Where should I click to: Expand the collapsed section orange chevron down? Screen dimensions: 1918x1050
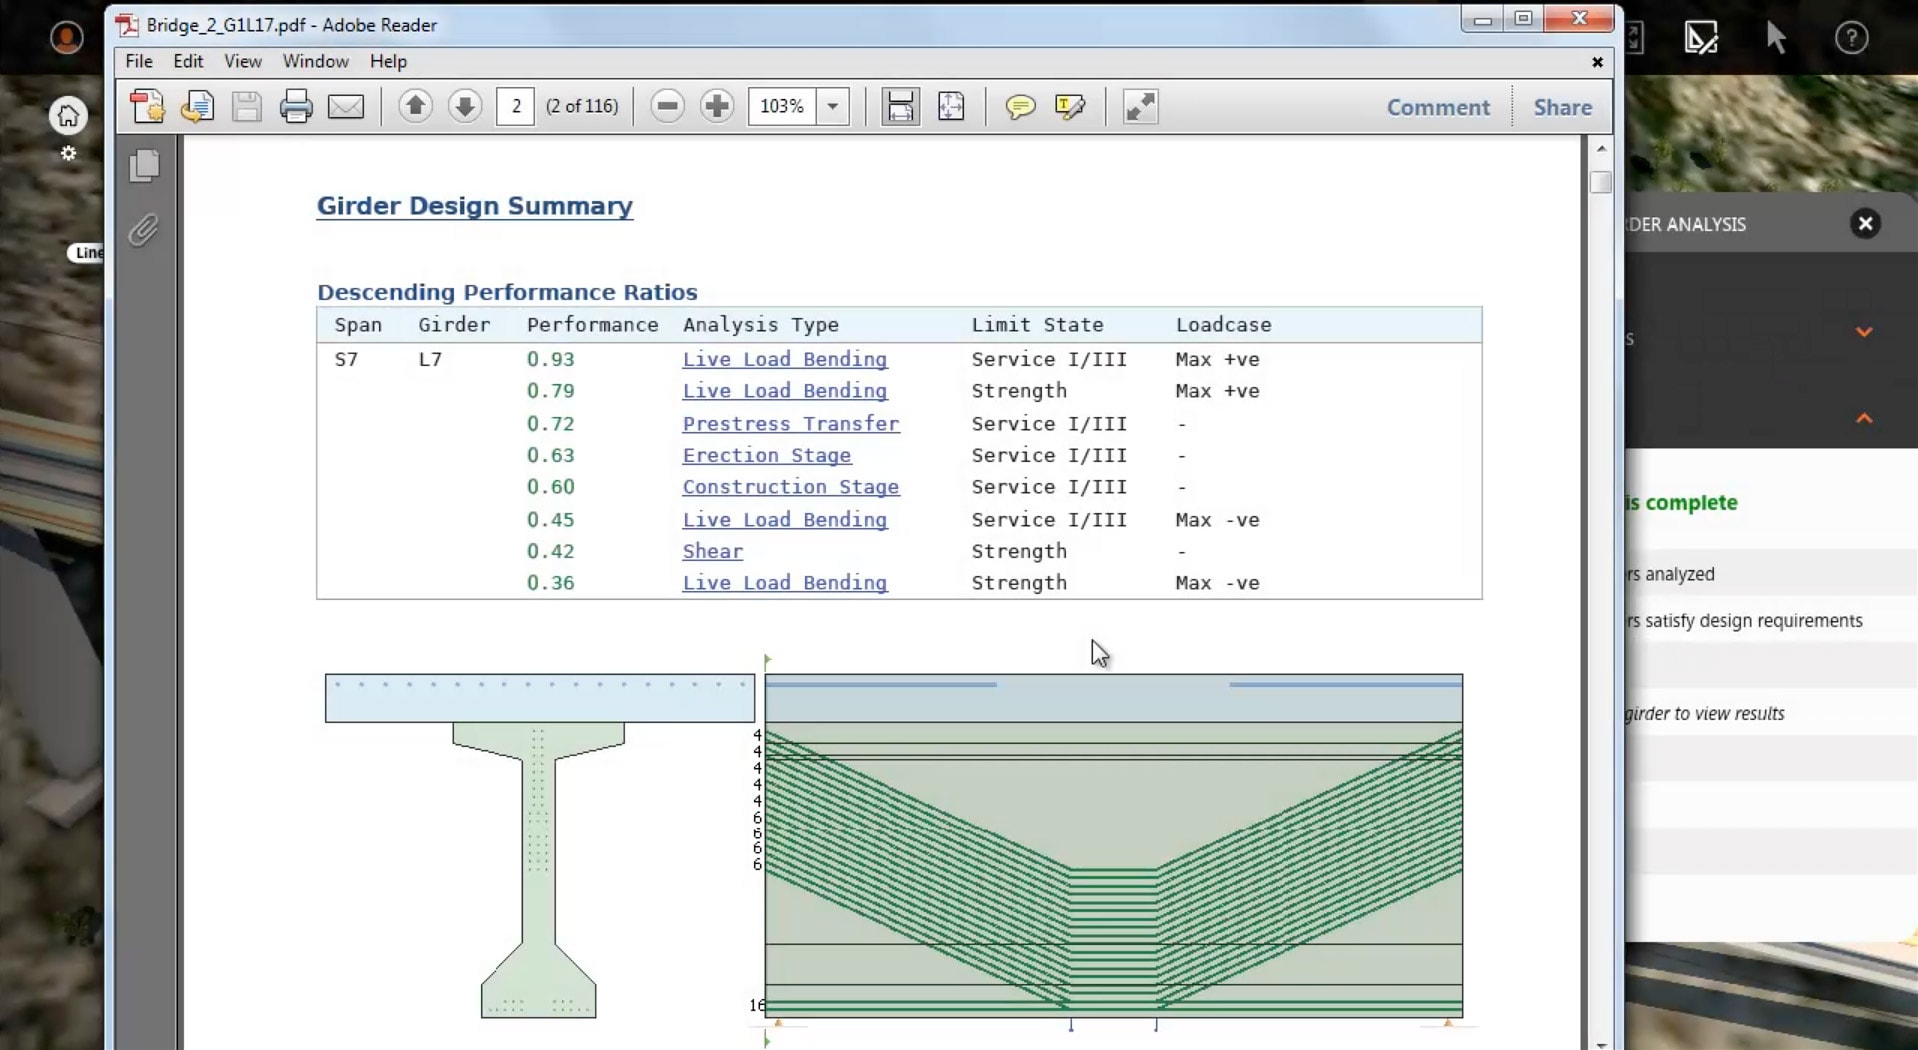(1863, 332)
